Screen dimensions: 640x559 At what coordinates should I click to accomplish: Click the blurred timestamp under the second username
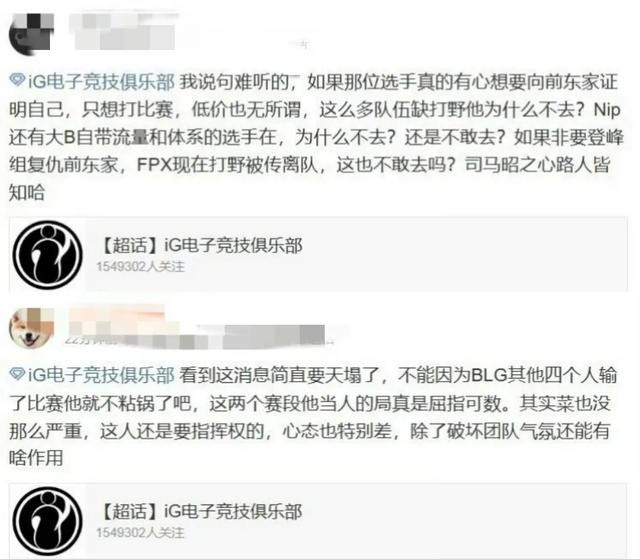pyautogui.click(x=200, y=337)
